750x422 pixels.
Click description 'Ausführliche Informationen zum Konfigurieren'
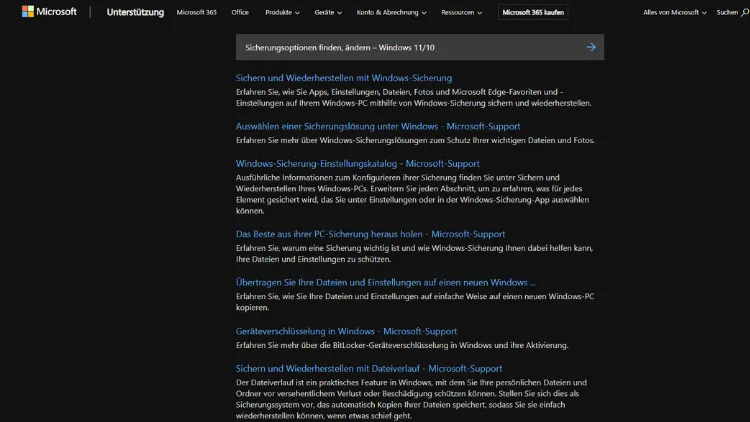coord(412,194)
